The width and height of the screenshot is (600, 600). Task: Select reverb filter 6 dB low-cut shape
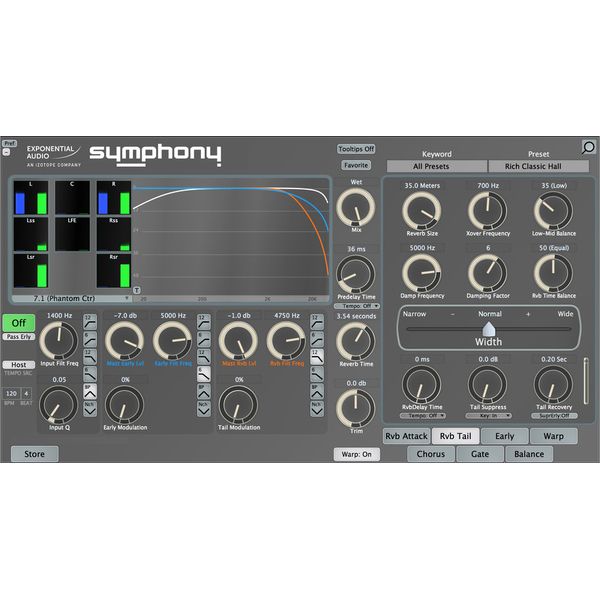pos(317,339)
